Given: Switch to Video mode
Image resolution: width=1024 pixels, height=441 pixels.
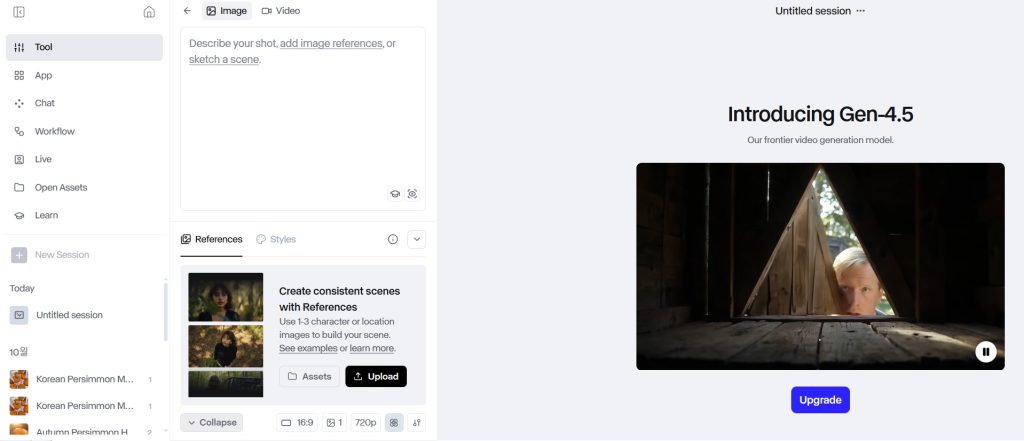Looking at the screenshot, I should pos(281,10).
